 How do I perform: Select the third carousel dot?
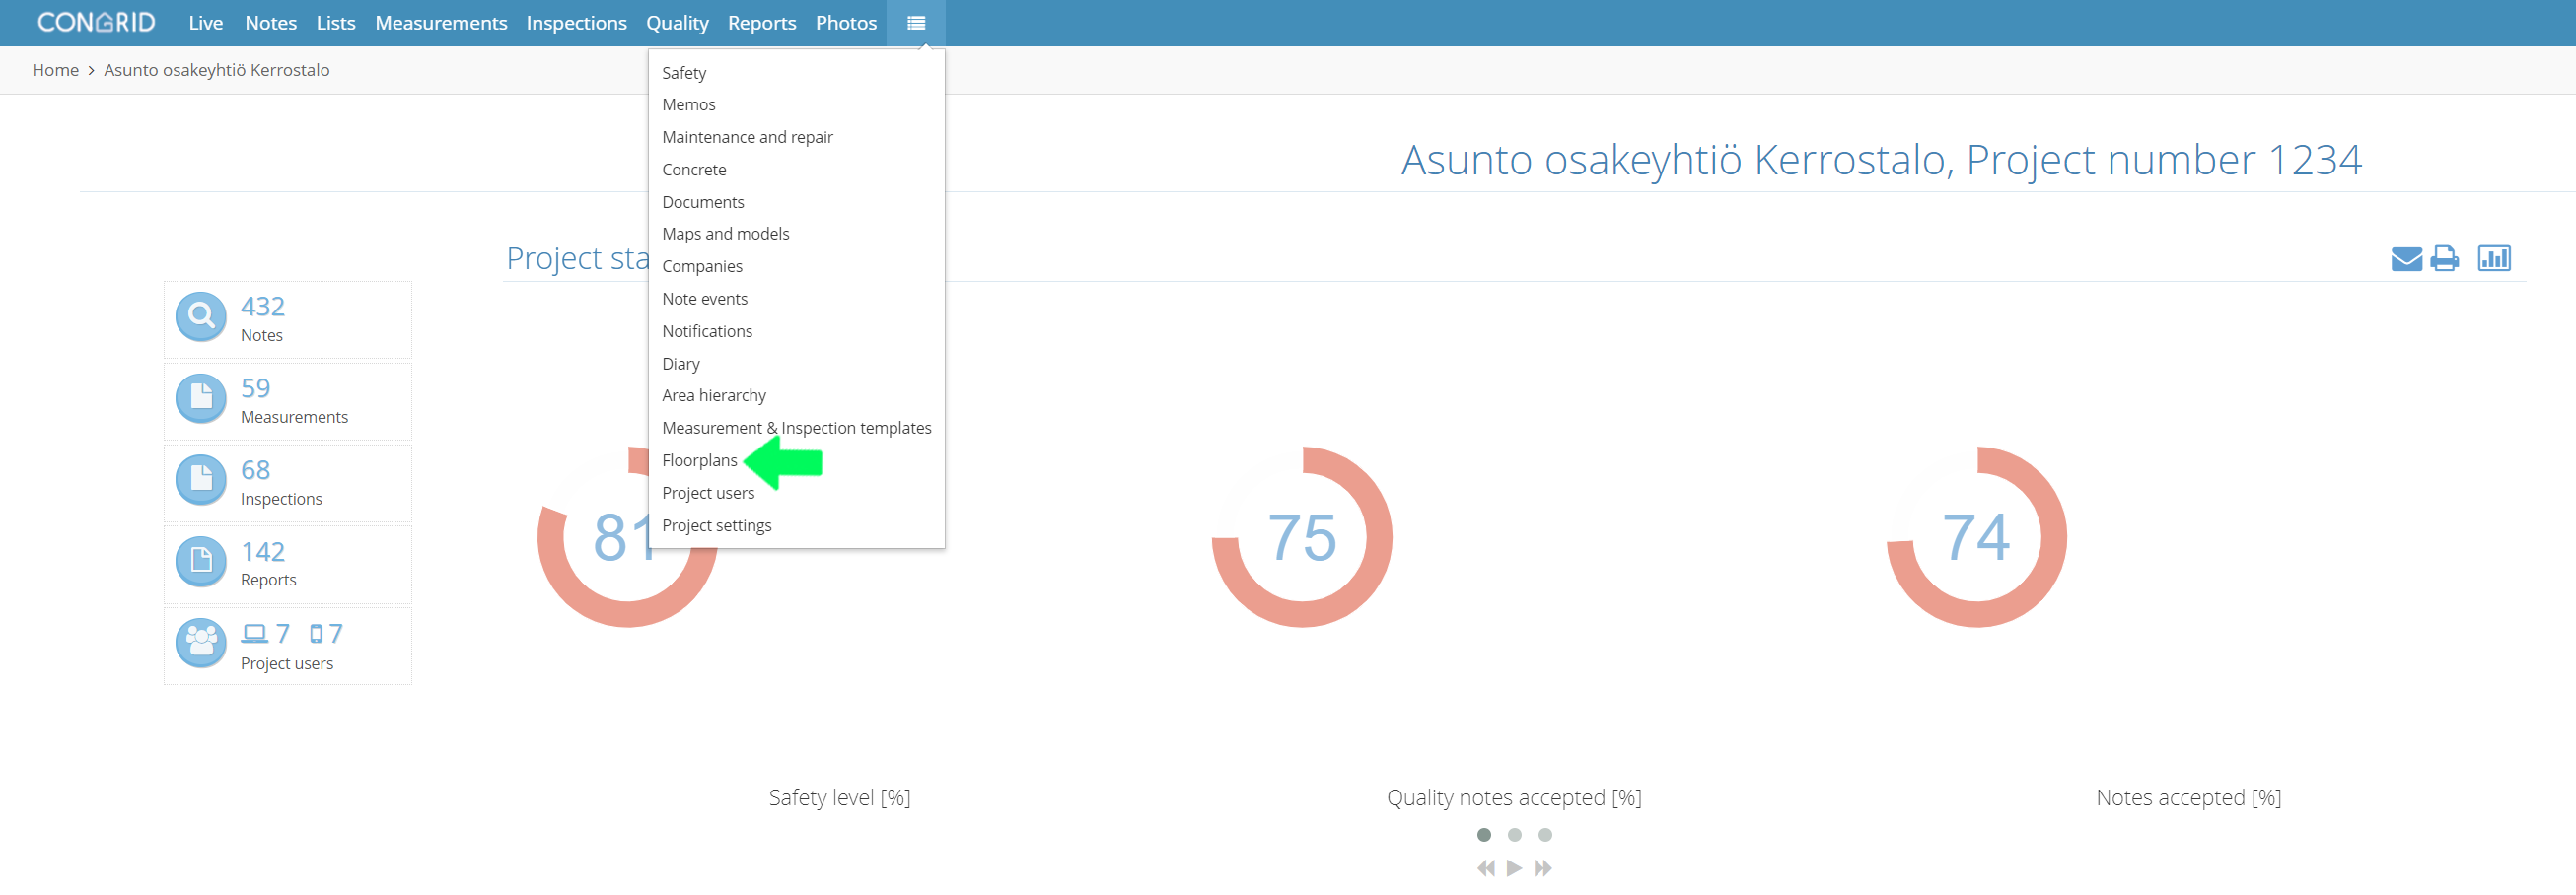(1545, 835)
